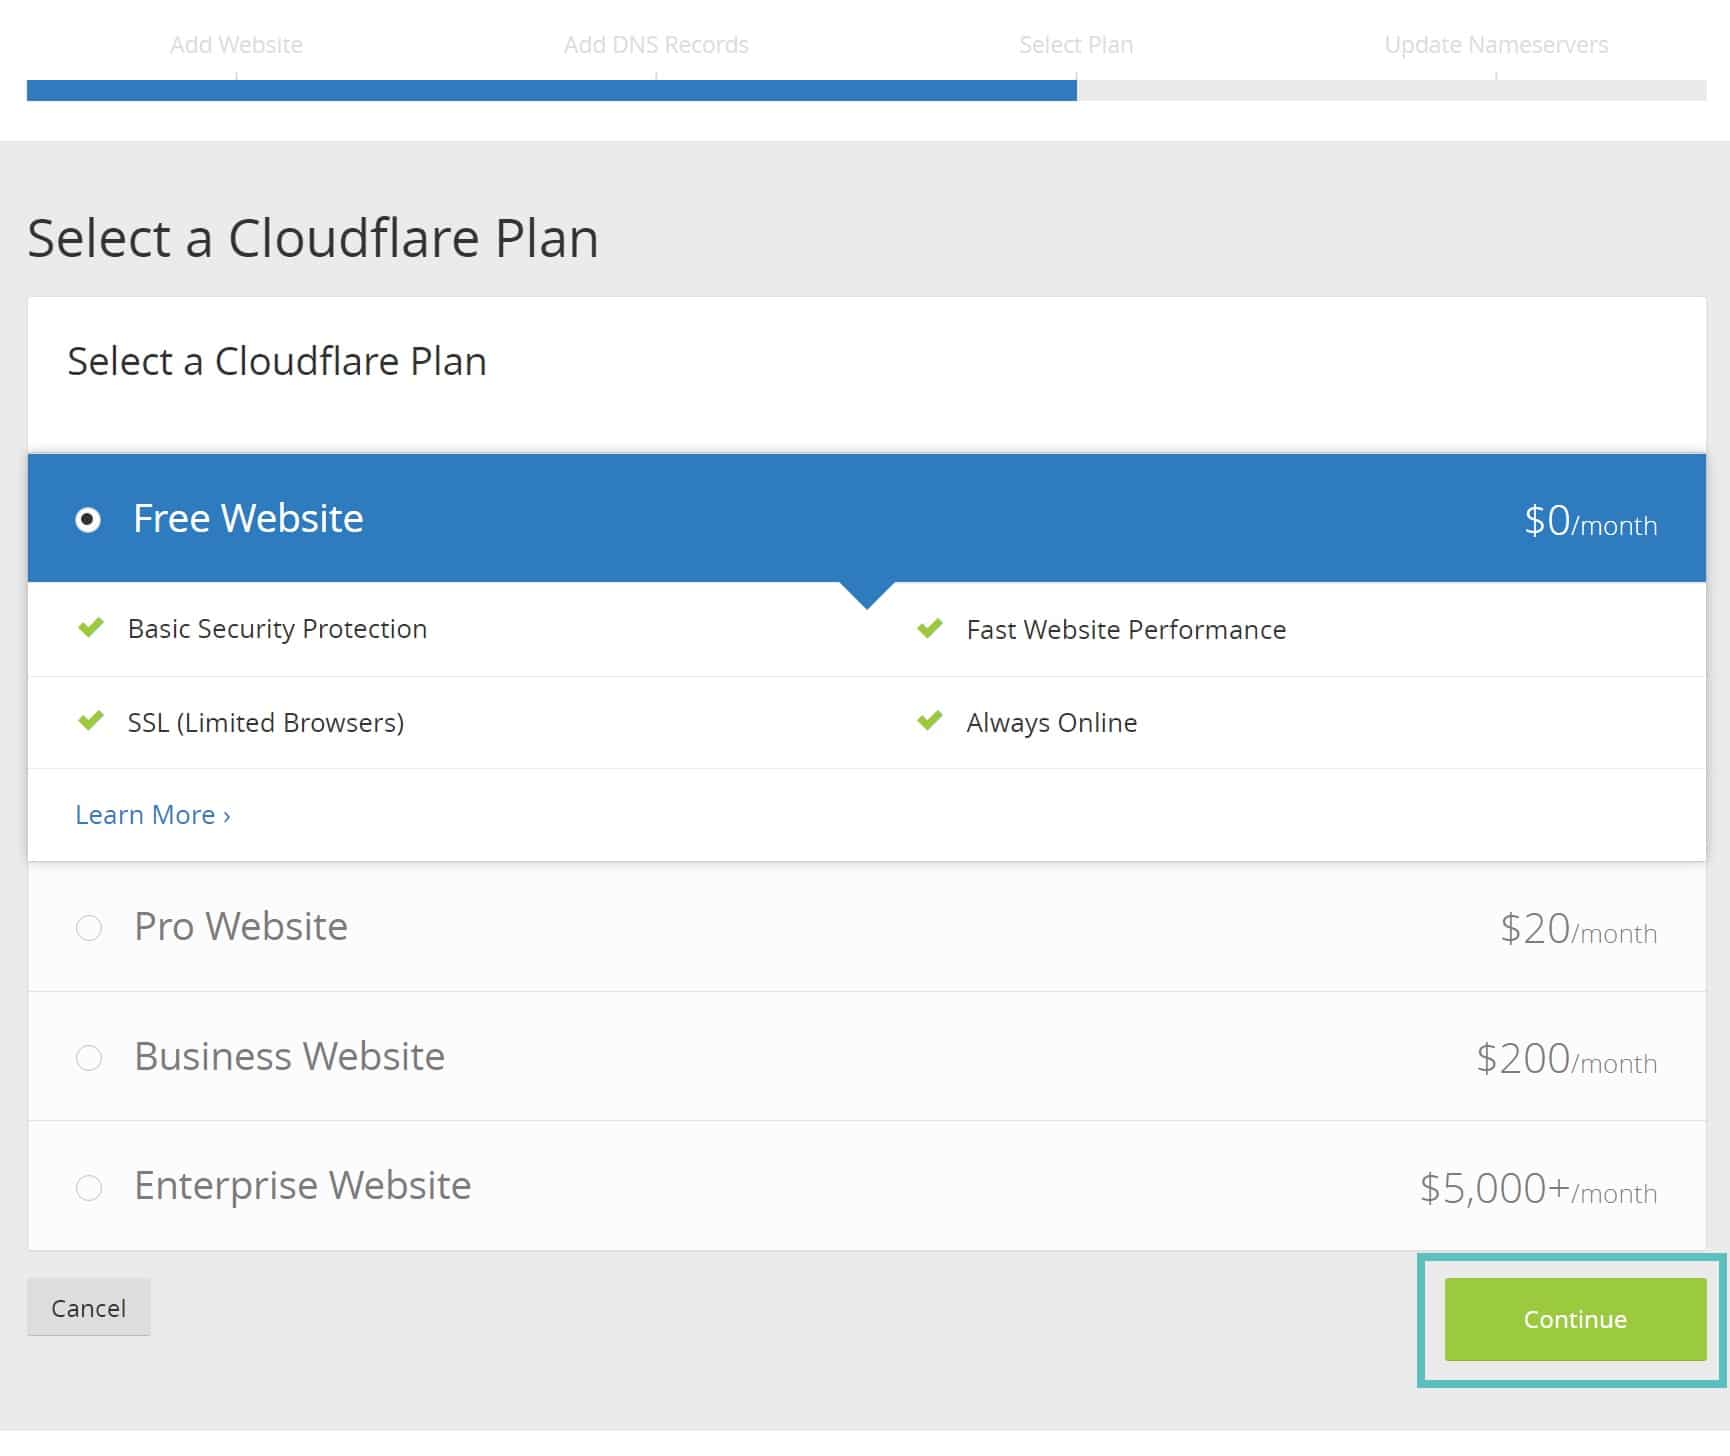Viewport: 1730px width, 1456px height.
Task: Click Cancel to abort plan selection
Action: (x=89, y=1307)
